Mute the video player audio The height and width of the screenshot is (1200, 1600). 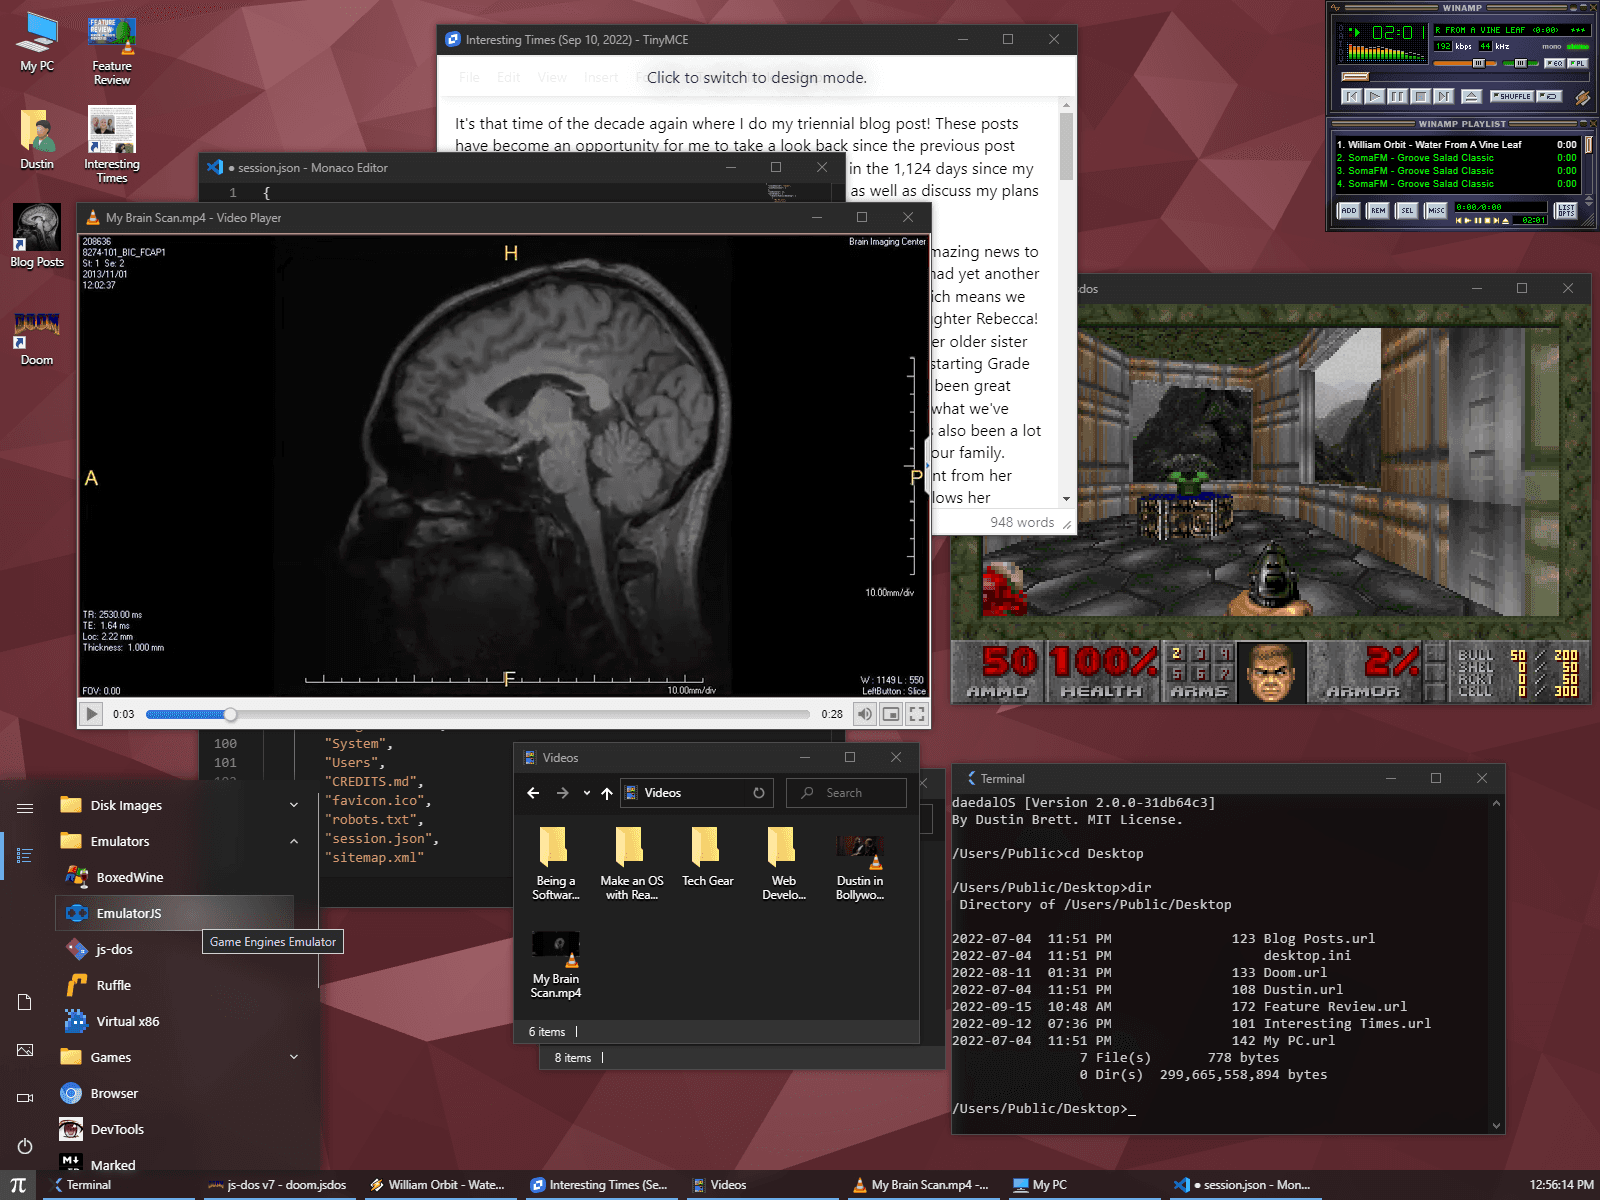coord(865,714)
